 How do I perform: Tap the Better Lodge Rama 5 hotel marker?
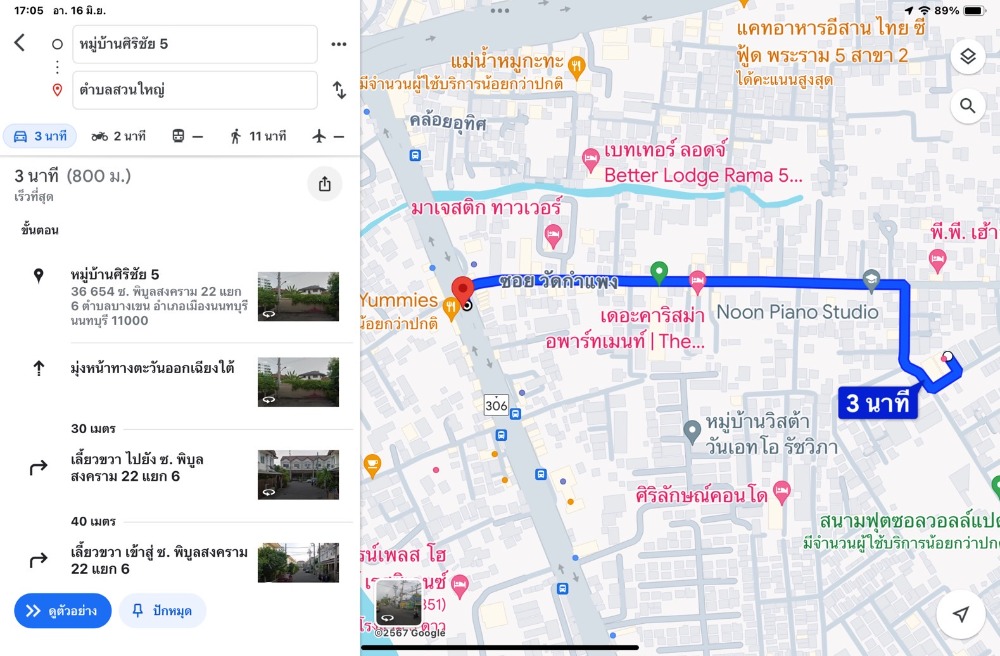click(x=590, y=158)
